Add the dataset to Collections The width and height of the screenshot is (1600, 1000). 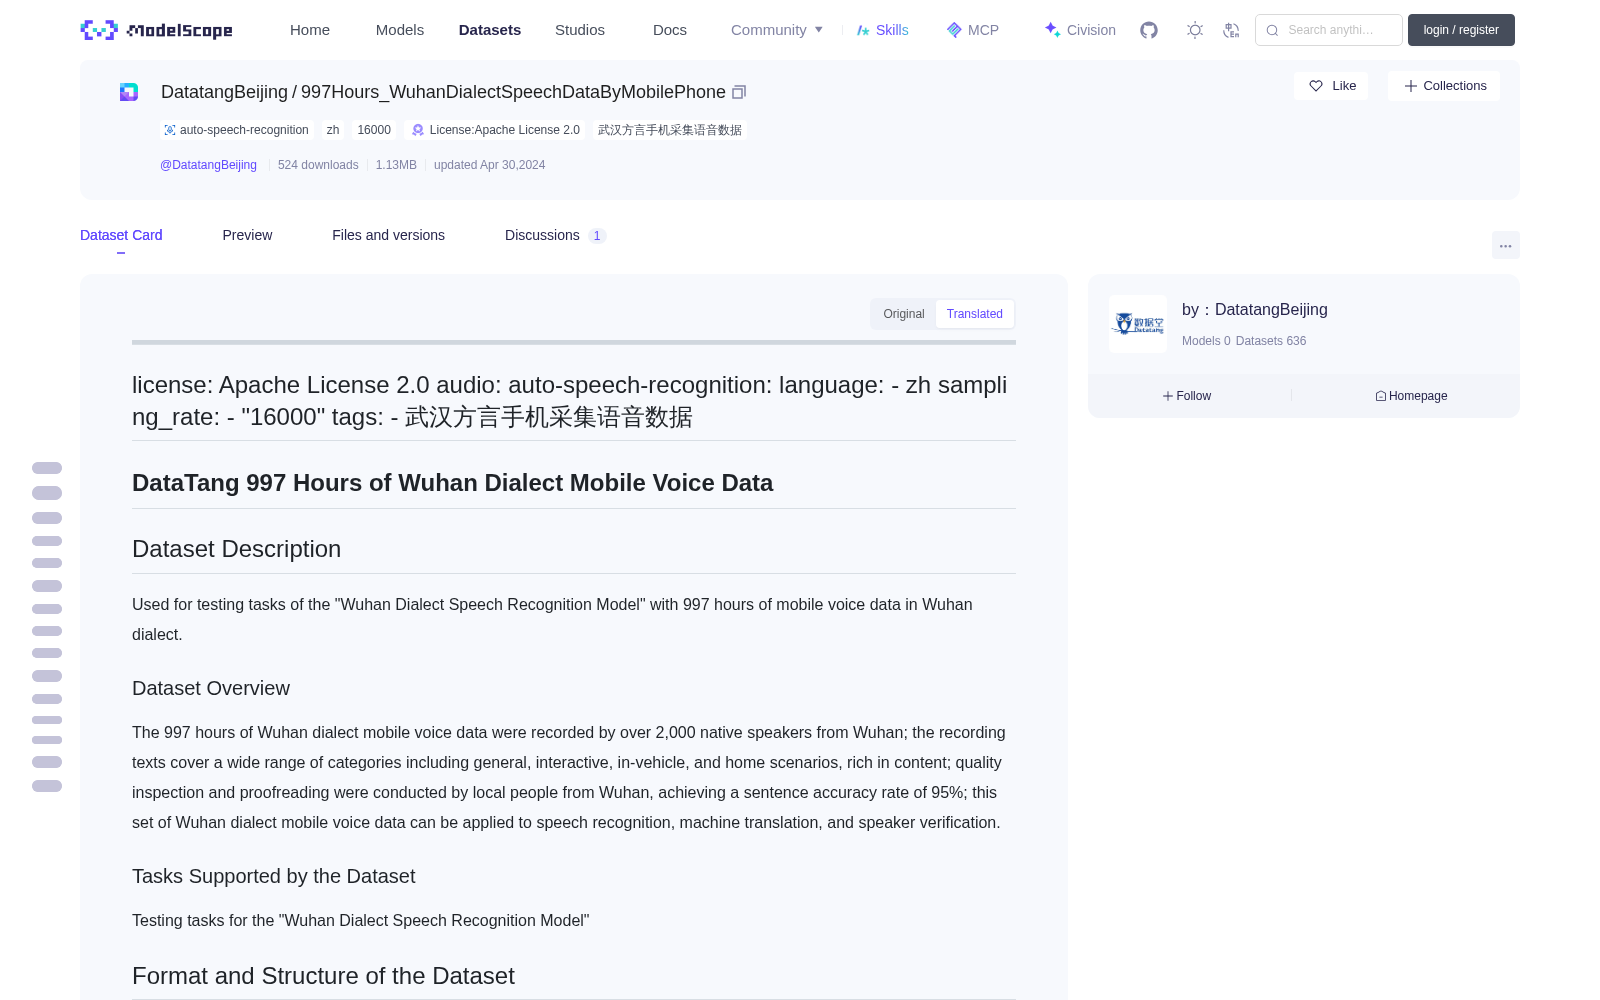(x=1444, y=86)
